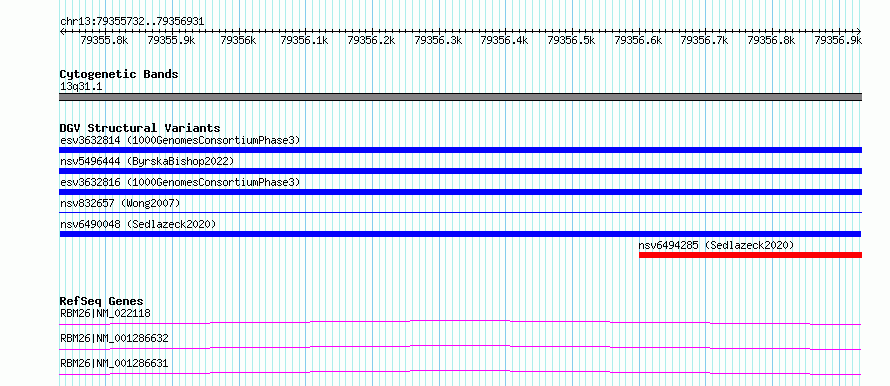Click the 79355.9k ruler tick label
Viewport: 890px width, 386px height.
click(x=171, y=40)
